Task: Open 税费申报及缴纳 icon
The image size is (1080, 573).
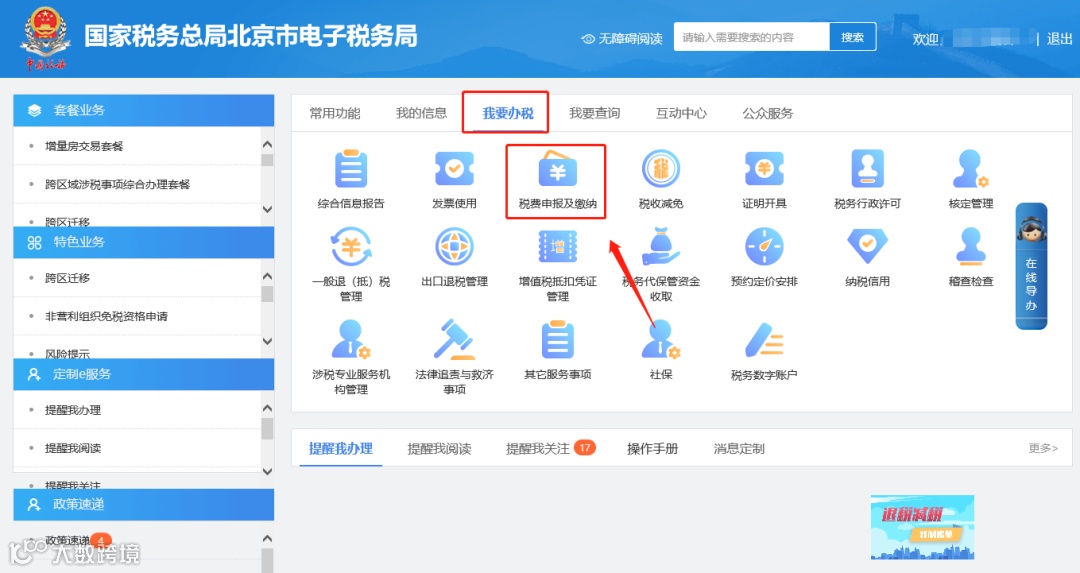Action: point(557,169)
